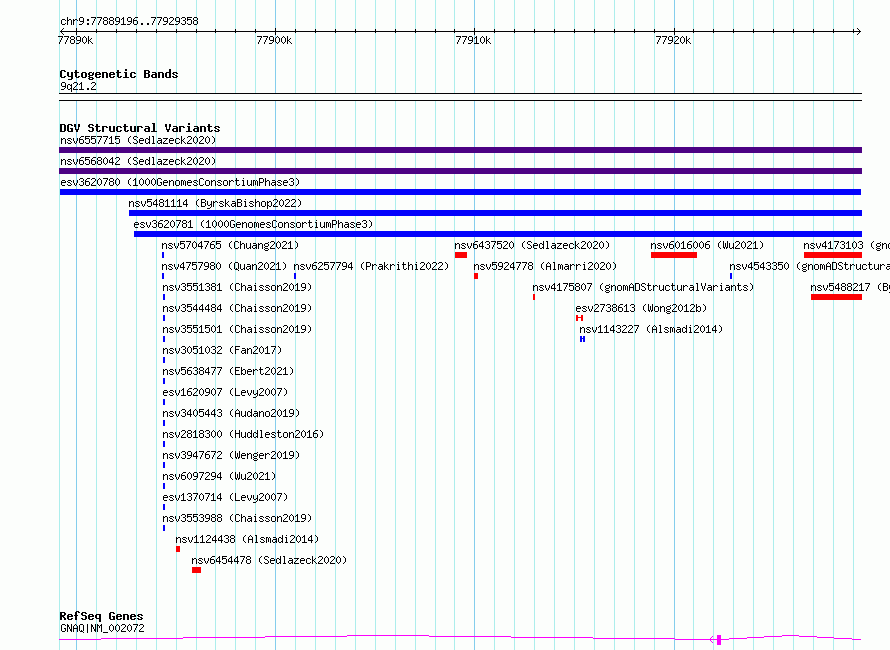The image size is (890, 650).
Task: Open nsv4543350 variant label
Action: pos(809,266)
